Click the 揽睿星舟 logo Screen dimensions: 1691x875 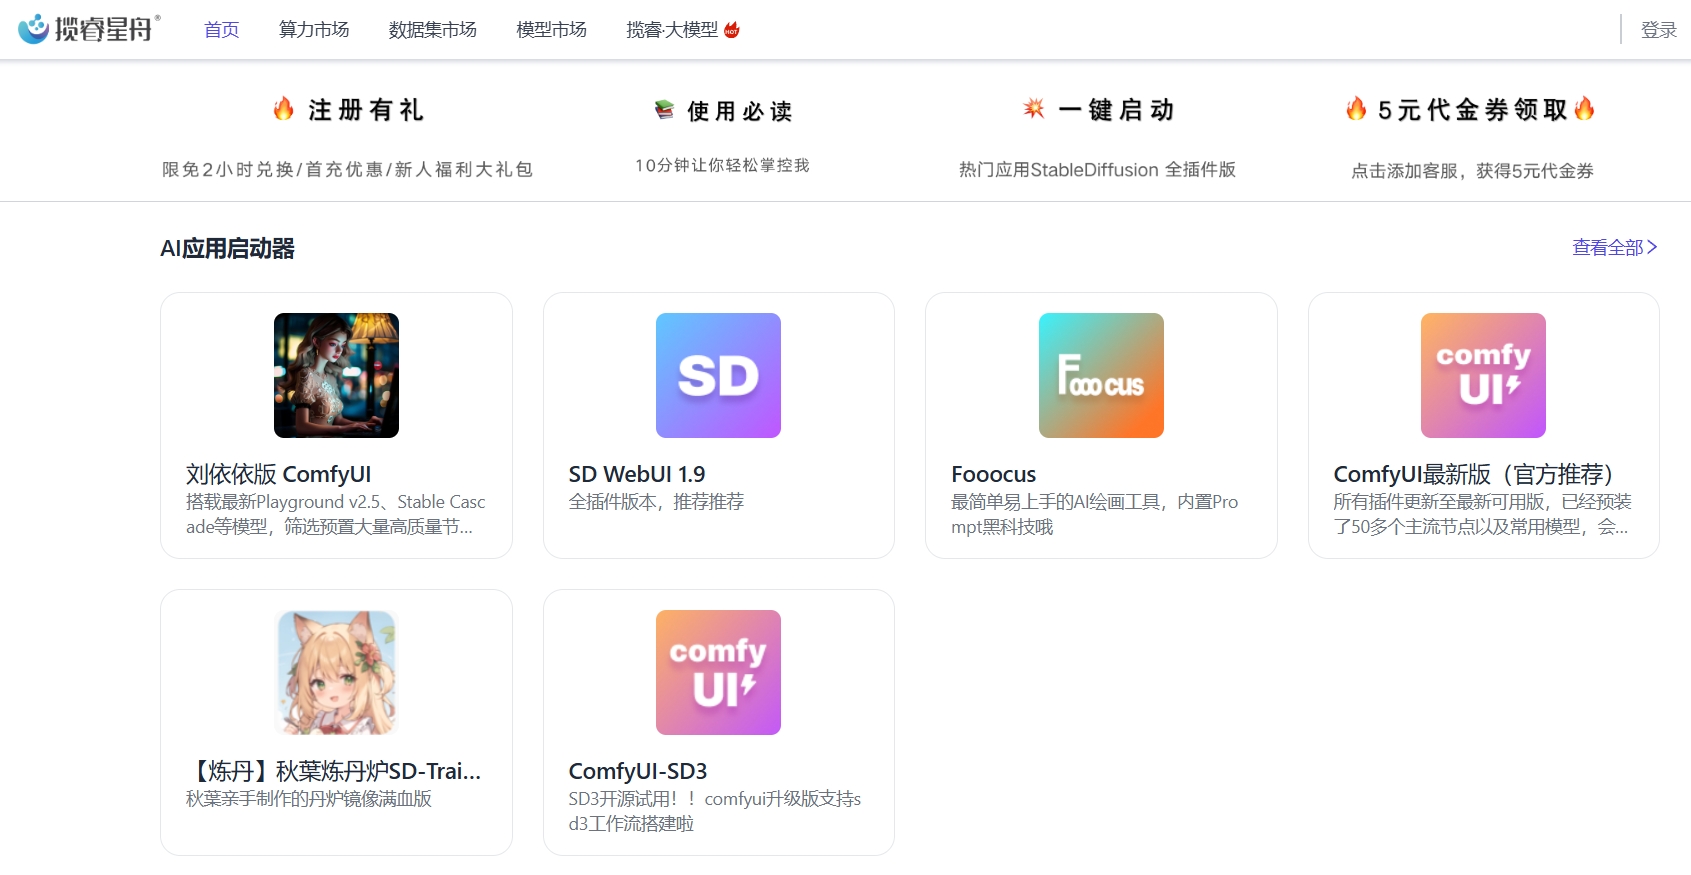click(89, 29)
